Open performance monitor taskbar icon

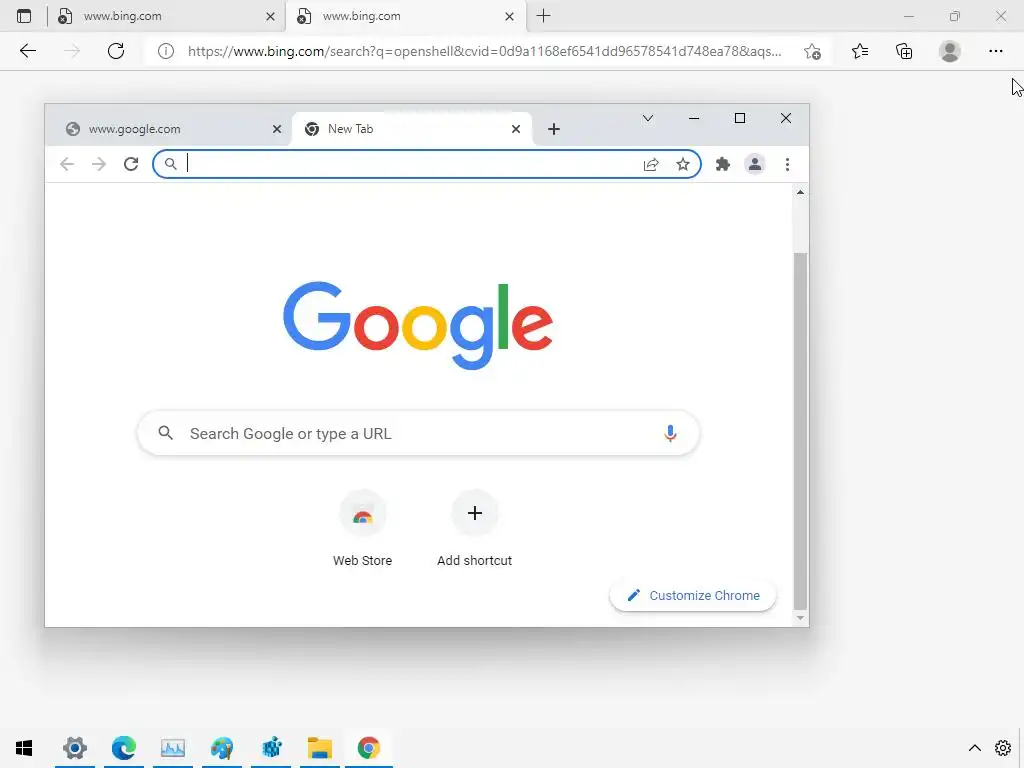pos(173,748)
